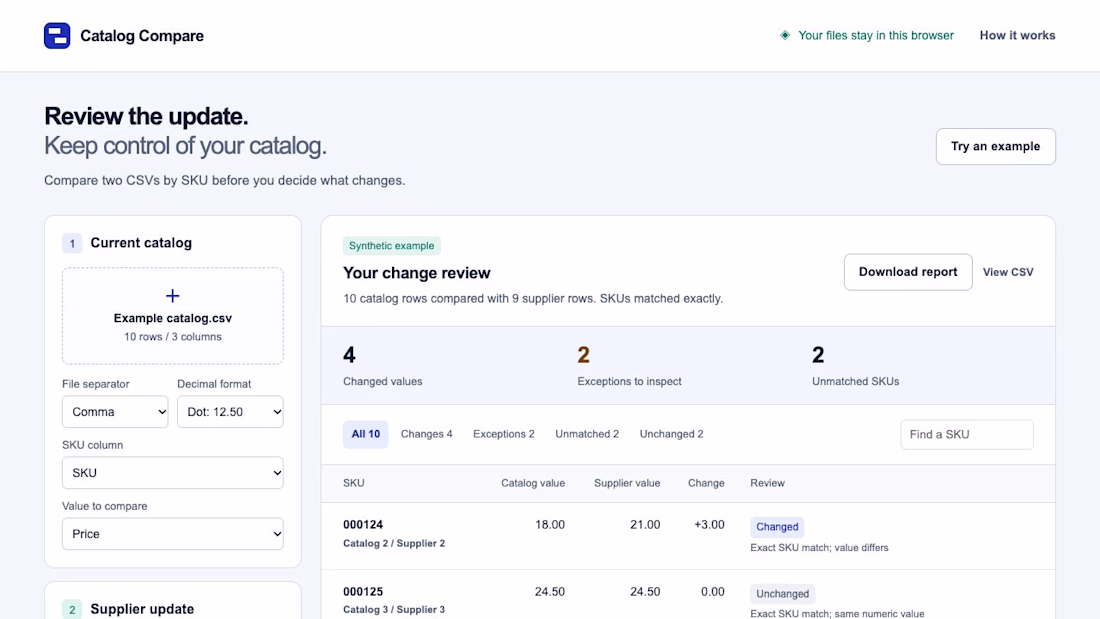Click the Supplier update step heading
This screenshot has height=619, width=1100.
[x=142, y=609]
